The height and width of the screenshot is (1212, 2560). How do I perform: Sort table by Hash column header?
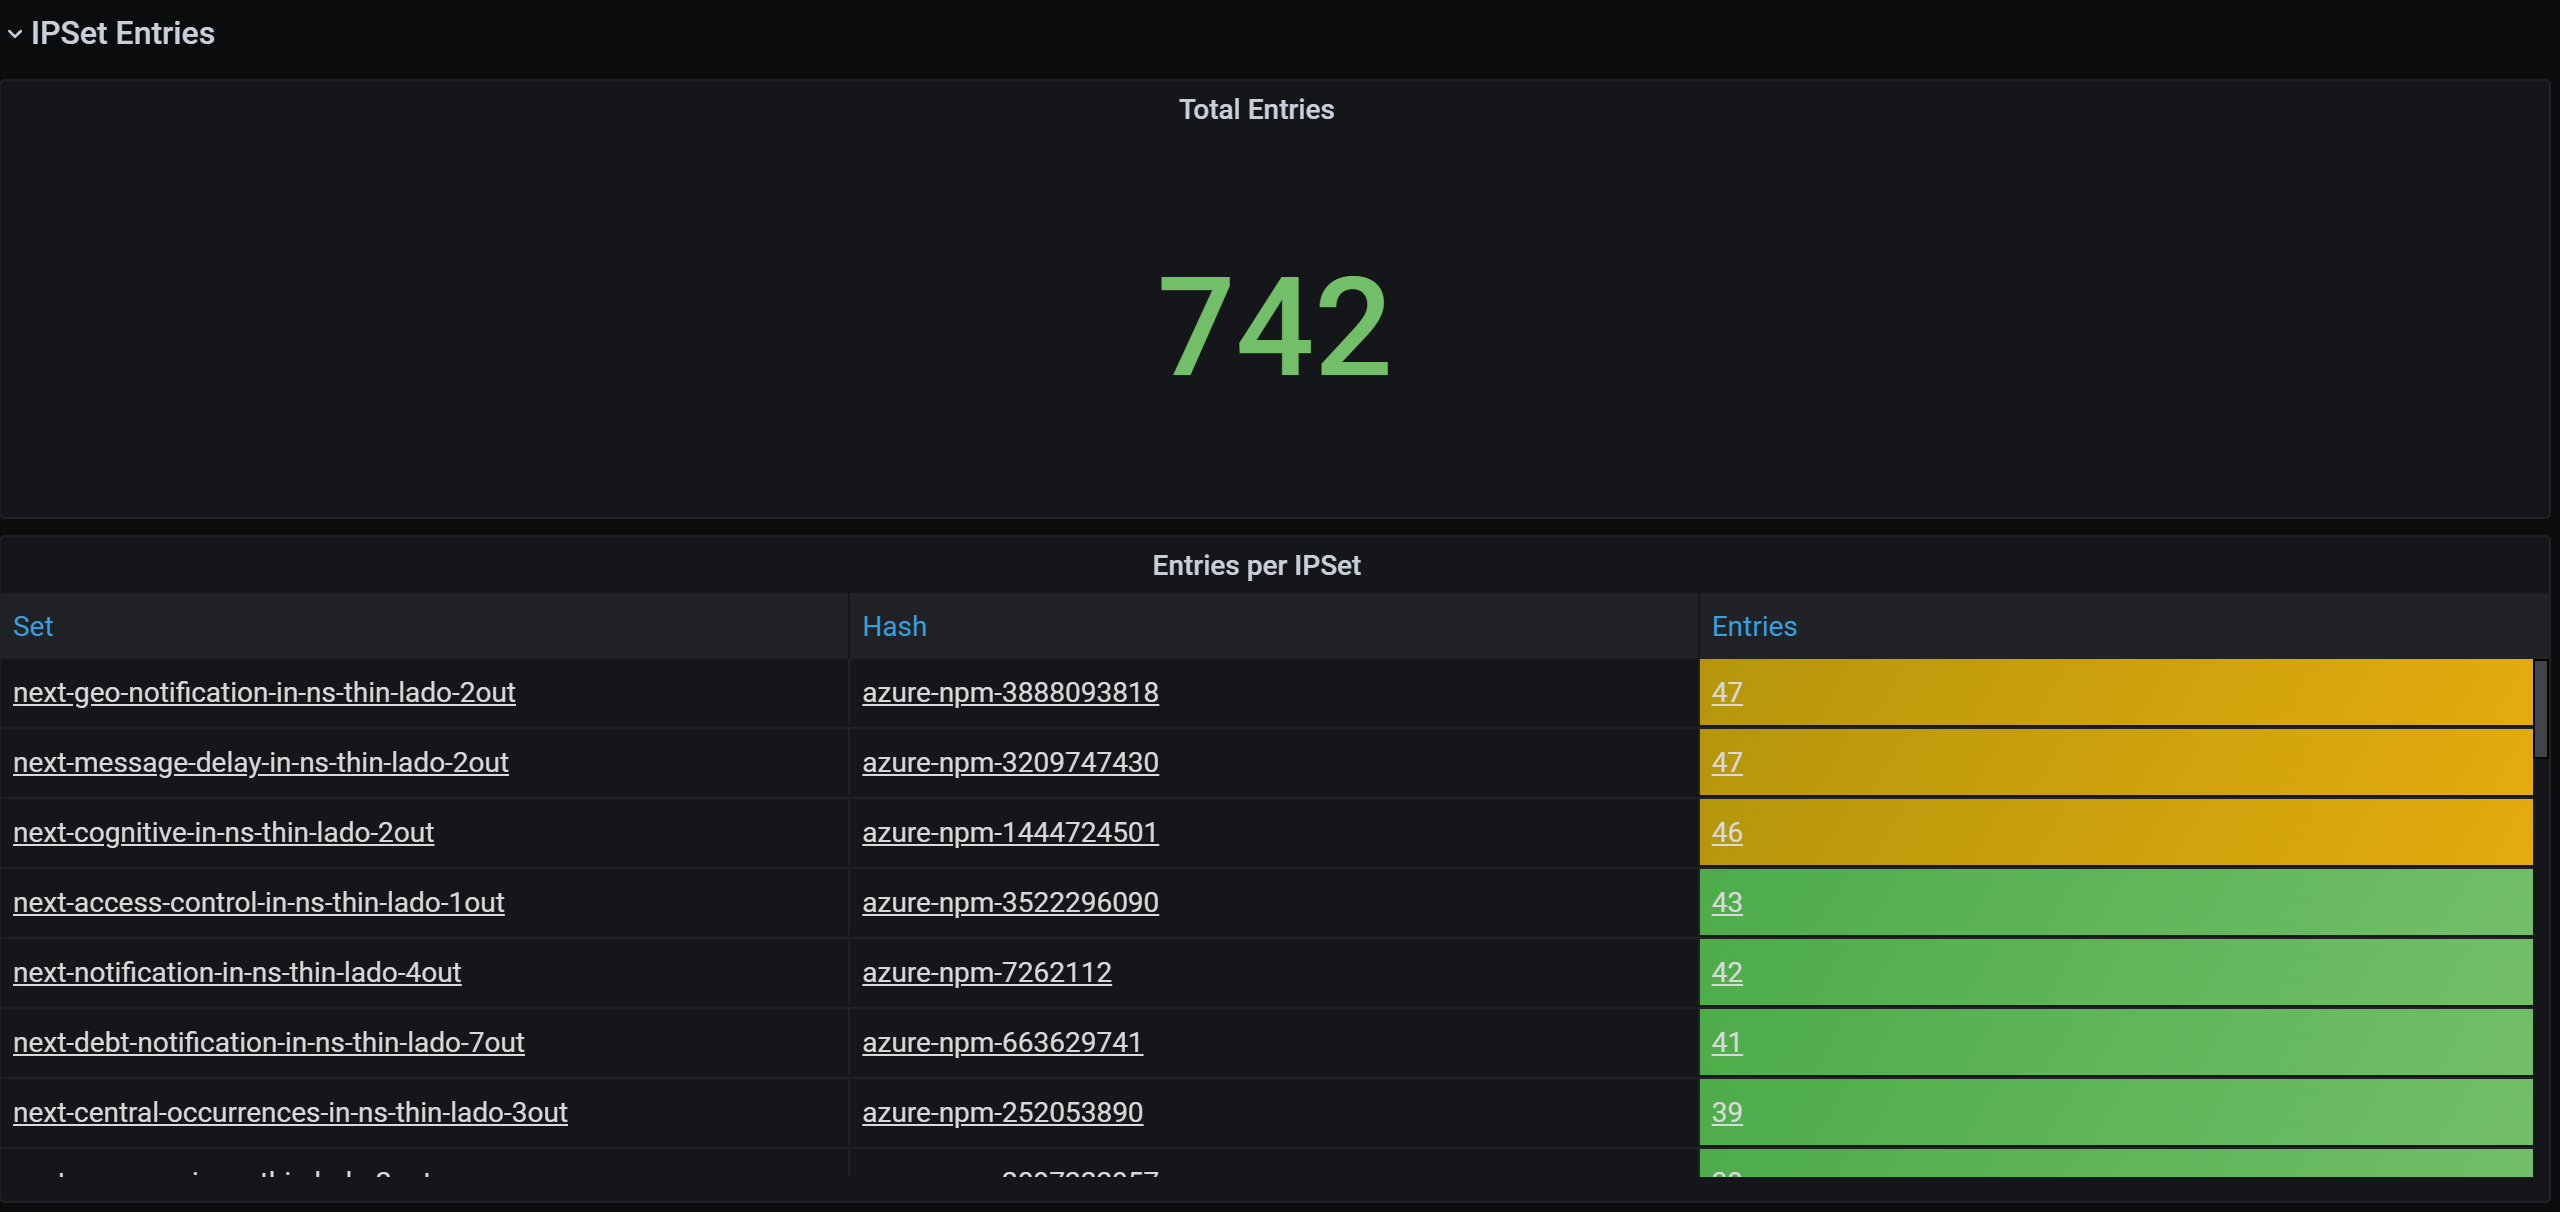894,627
